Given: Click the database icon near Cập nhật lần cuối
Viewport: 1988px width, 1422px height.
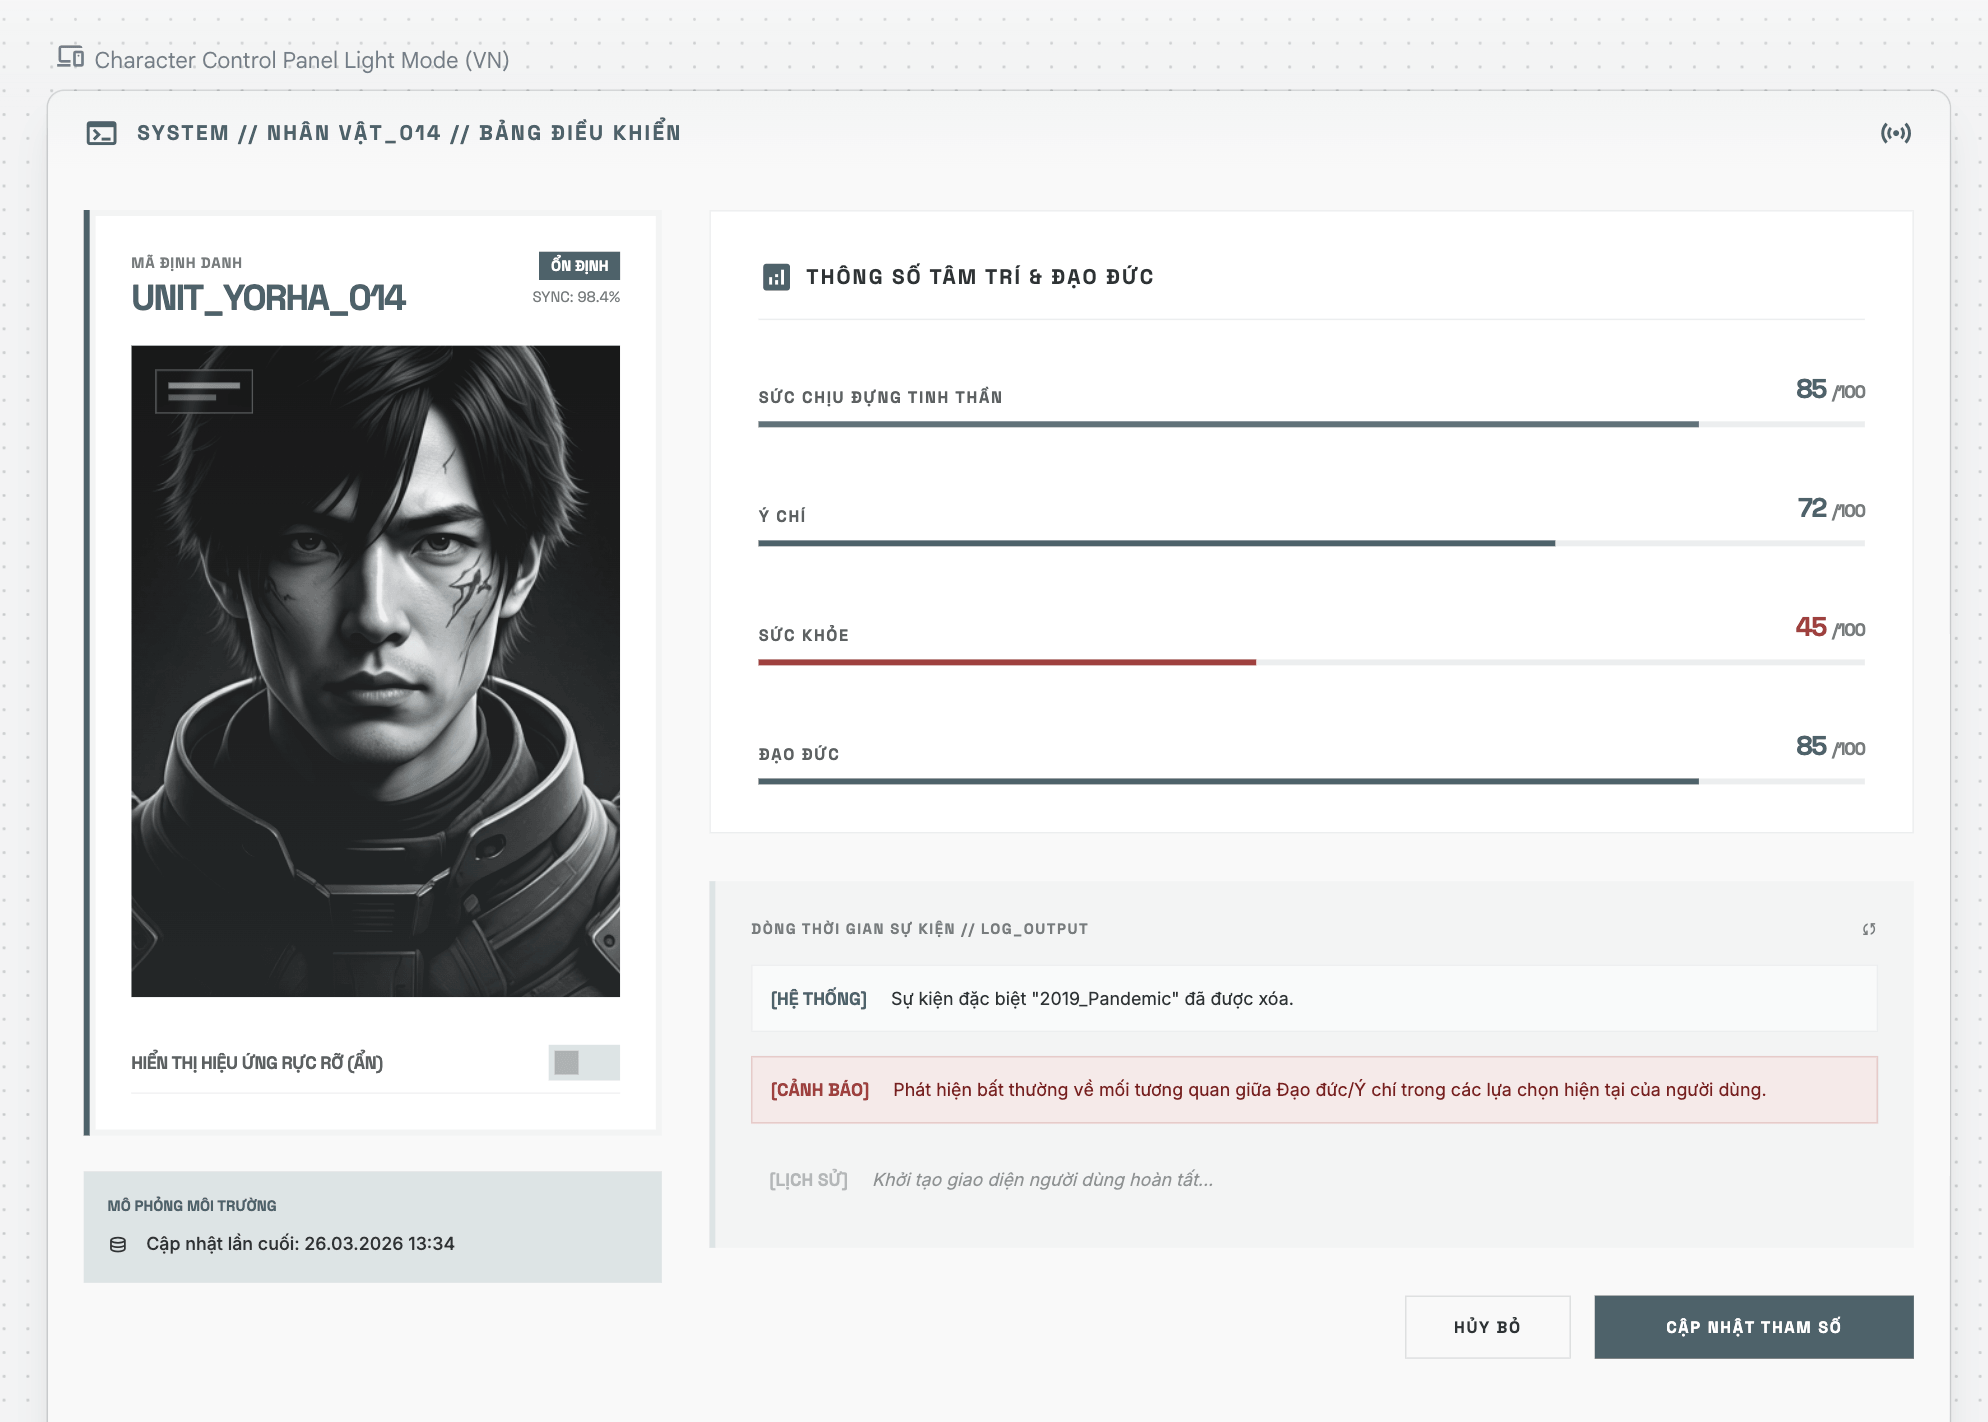Looking at the screenshot, I should coord(118,1244).
